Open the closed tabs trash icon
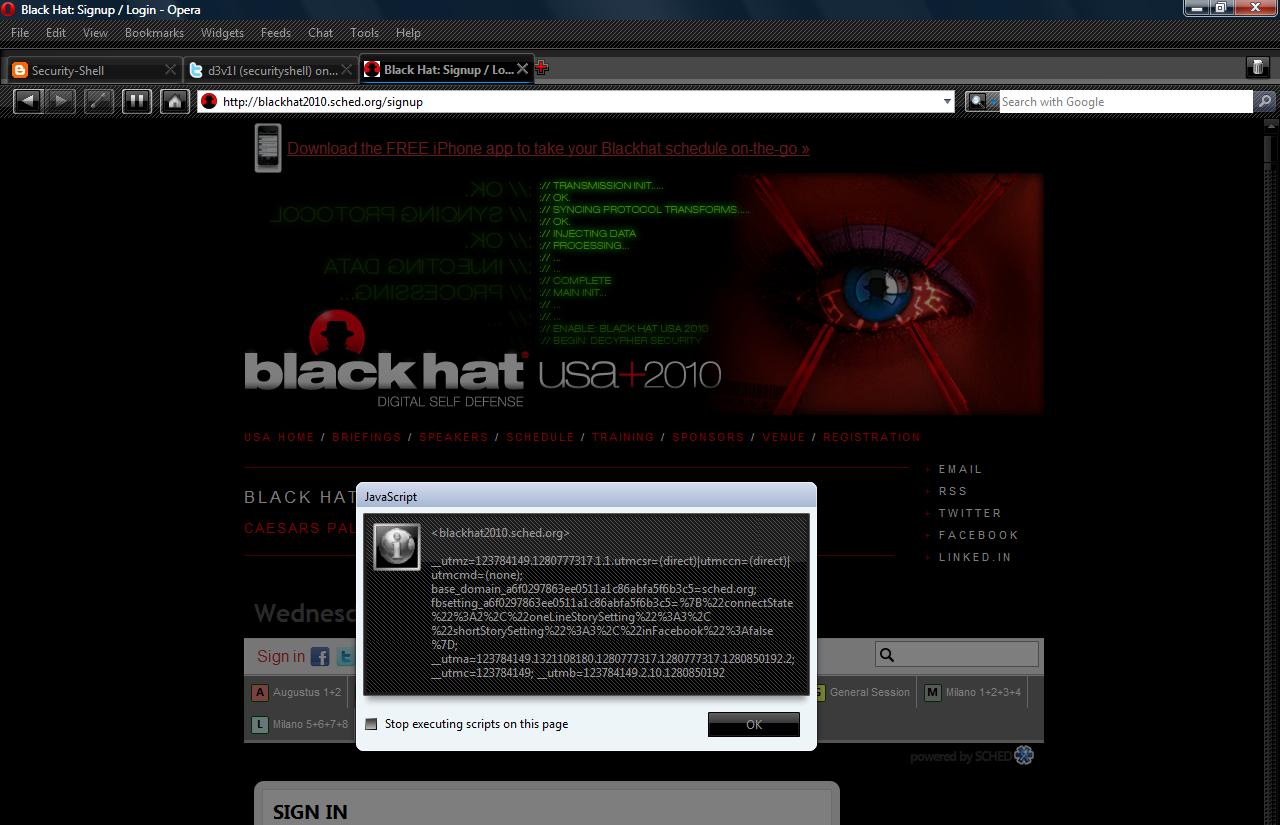This screenshot has height=825, width=1280. tap(1257, 67)
